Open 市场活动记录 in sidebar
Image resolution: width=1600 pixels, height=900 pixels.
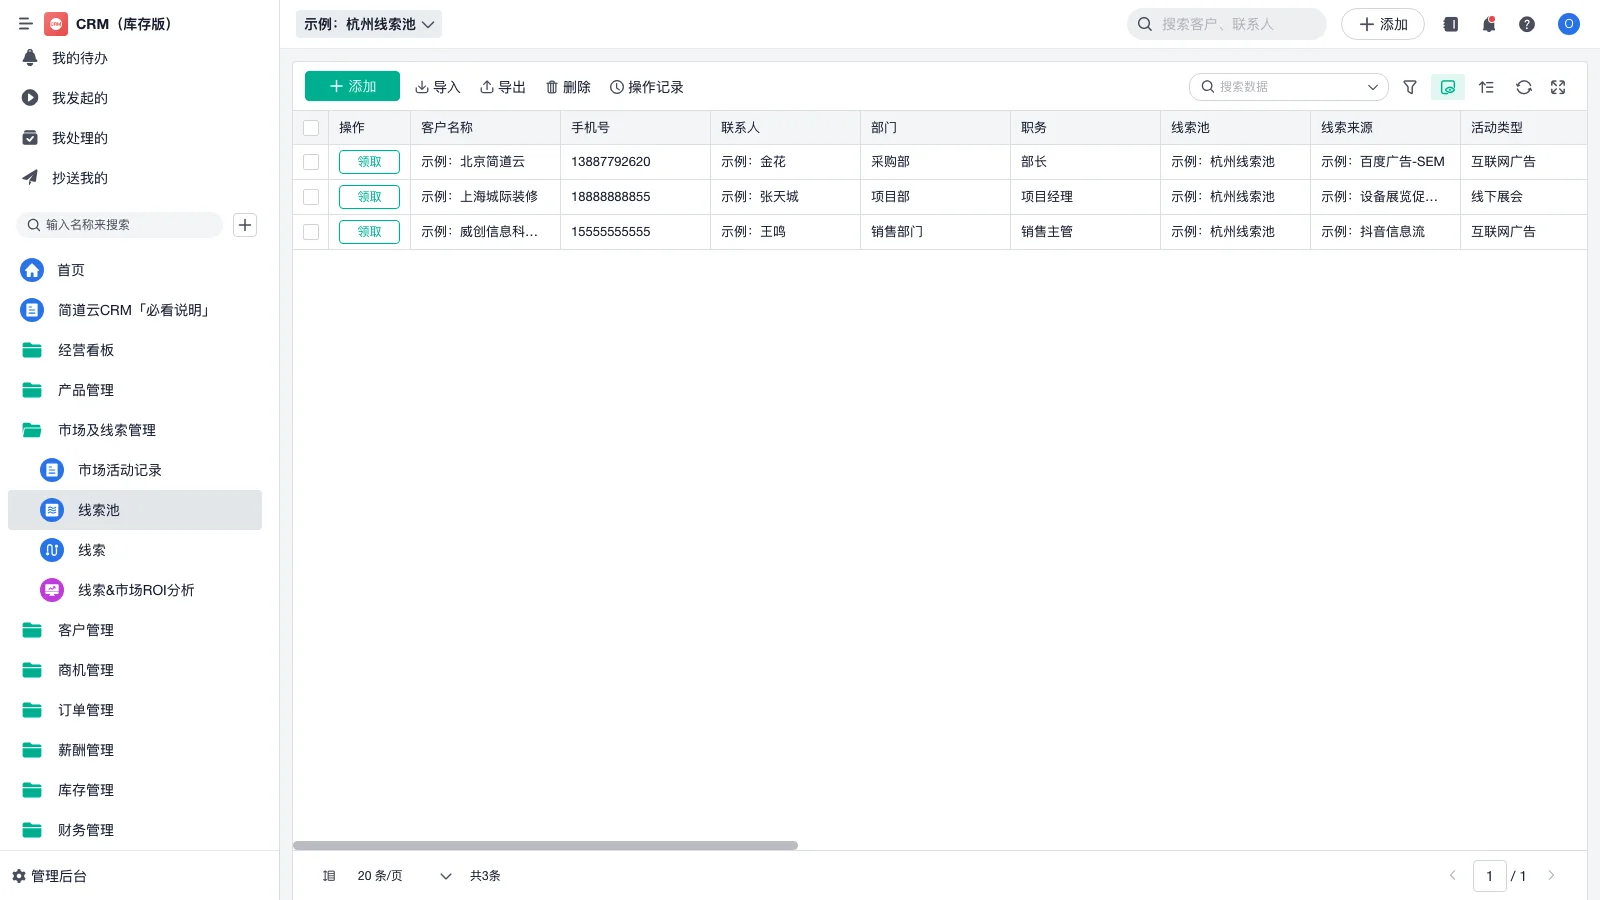122,470
